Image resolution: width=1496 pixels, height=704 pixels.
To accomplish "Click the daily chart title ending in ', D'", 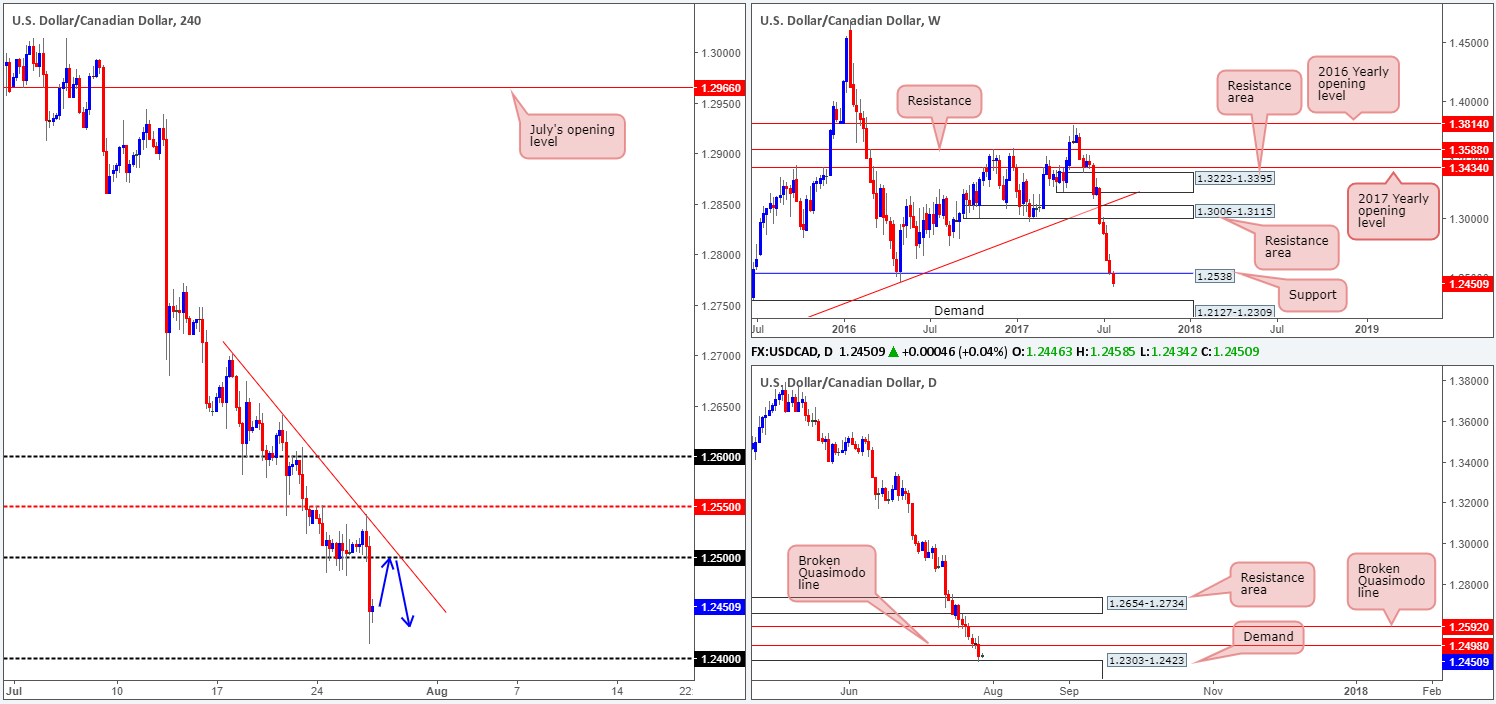I will point(849,382).
